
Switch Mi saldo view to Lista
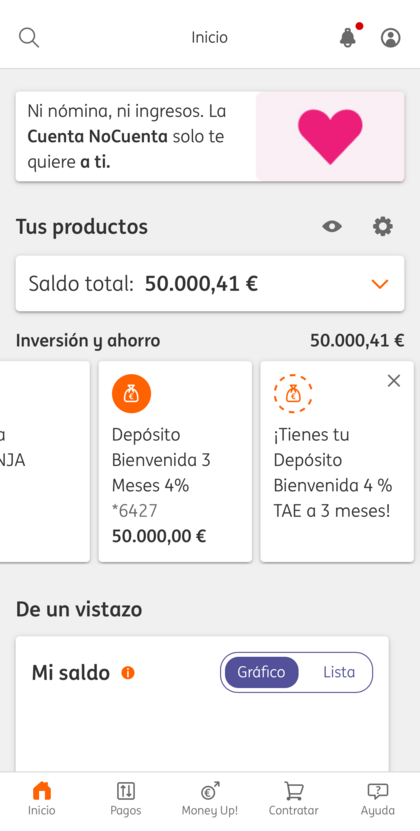tap(339, 672)
